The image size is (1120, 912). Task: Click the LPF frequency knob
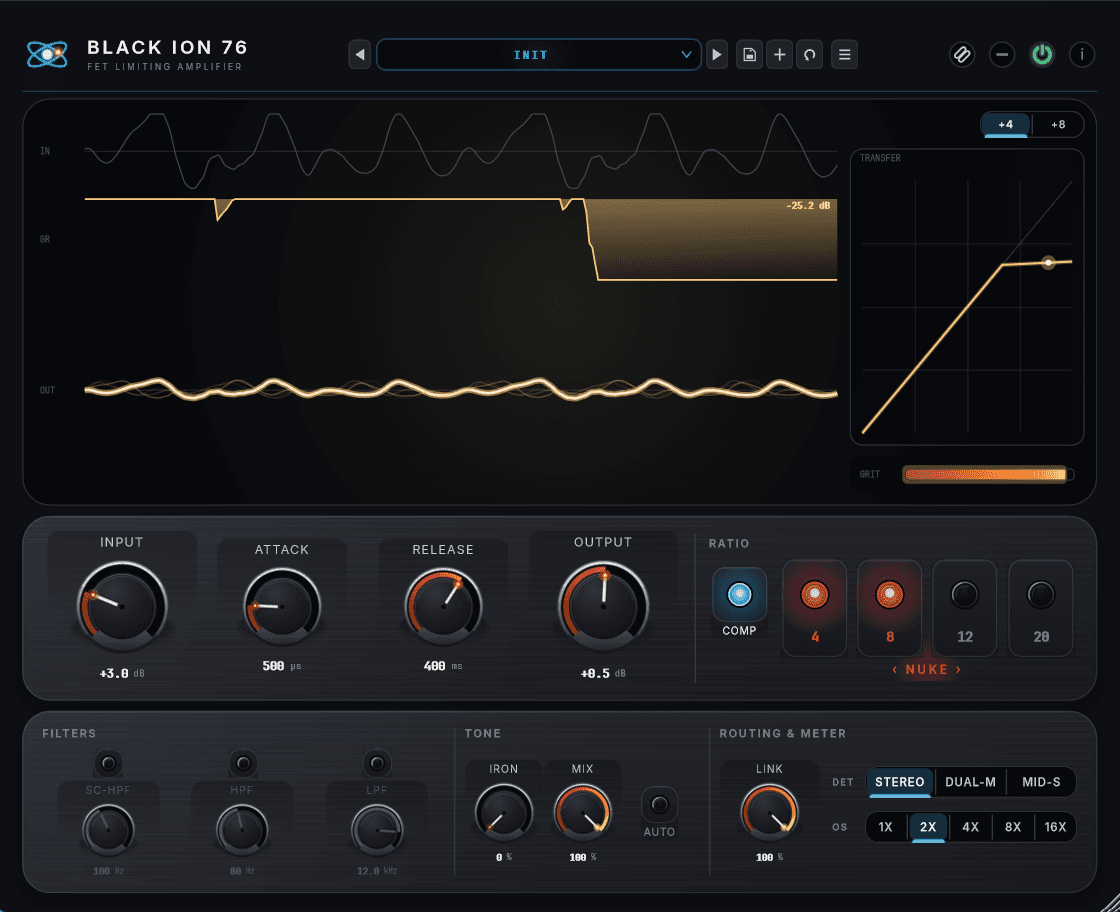click(x=376, y=830)
